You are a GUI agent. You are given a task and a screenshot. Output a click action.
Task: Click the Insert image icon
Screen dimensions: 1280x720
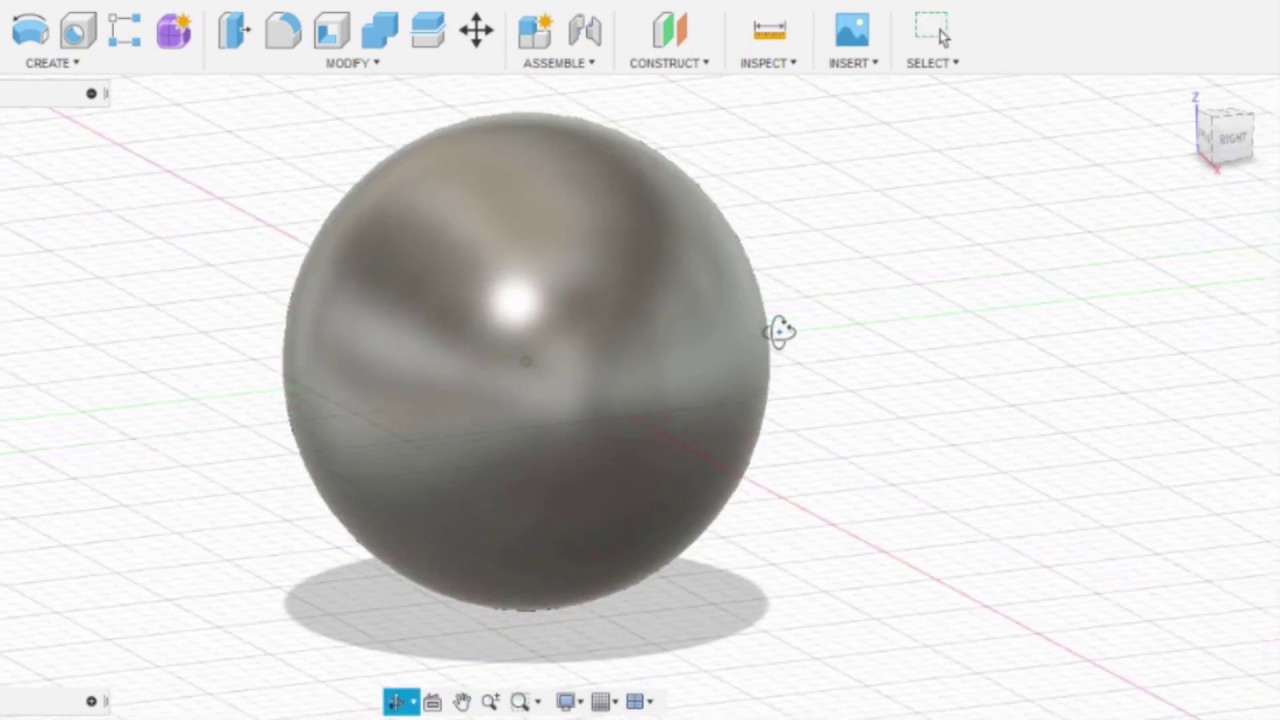point(852,31)
